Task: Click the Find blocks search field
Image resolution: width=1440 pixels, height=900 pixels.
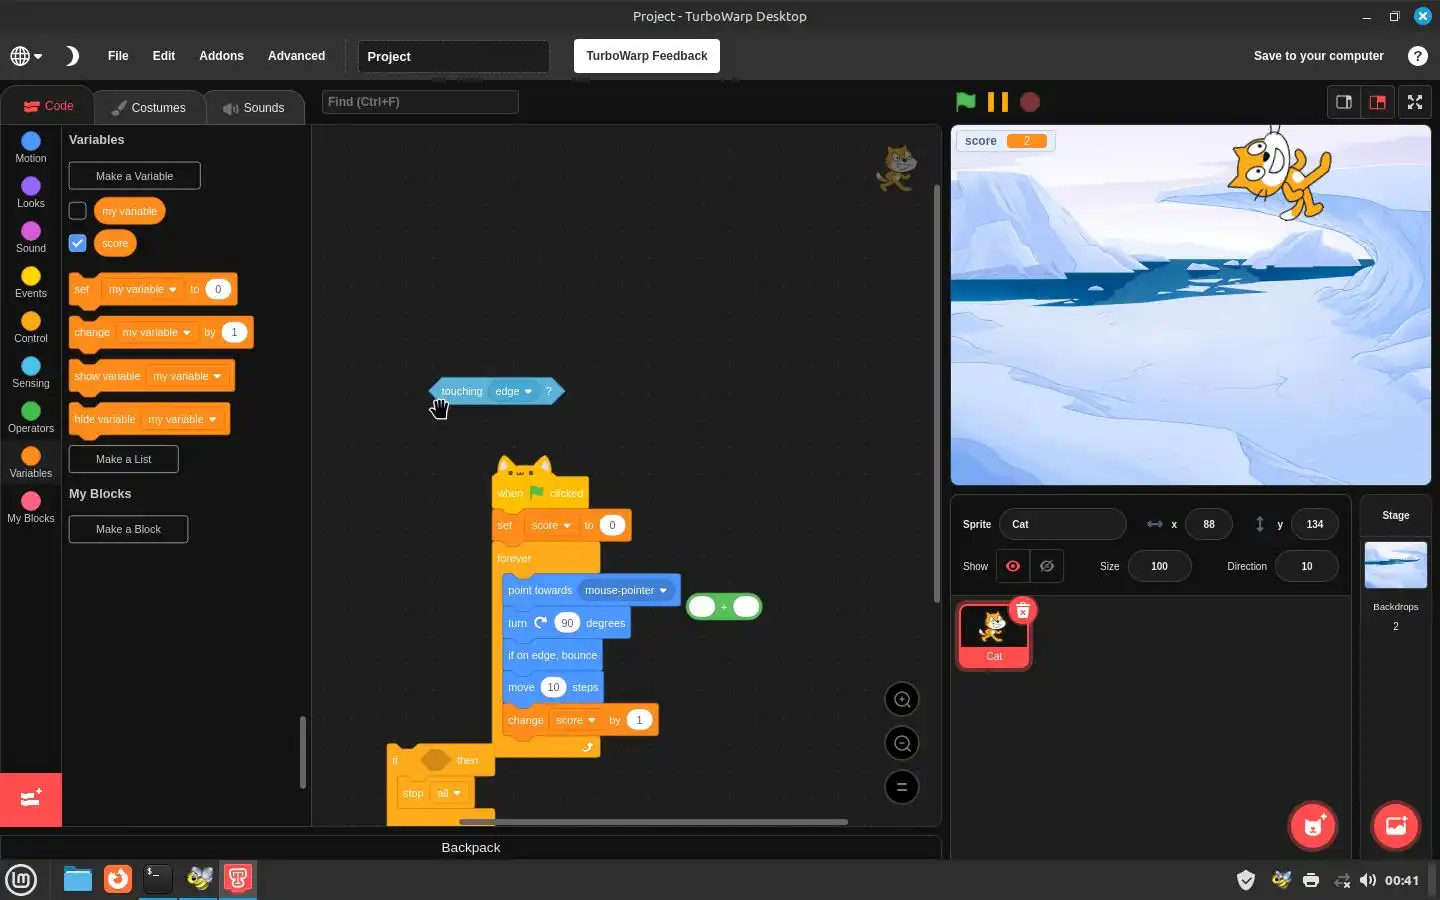Action: click(420, 102)
